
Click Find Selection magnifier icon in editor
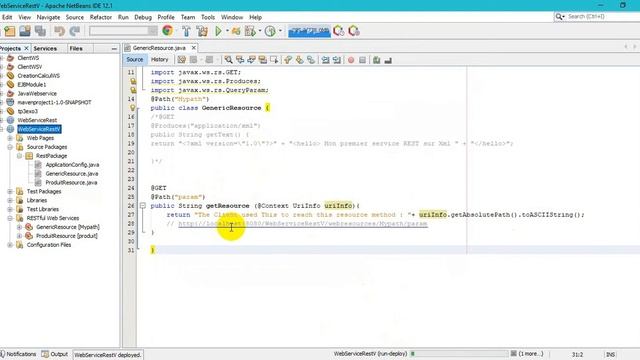(x=229, y=60)
